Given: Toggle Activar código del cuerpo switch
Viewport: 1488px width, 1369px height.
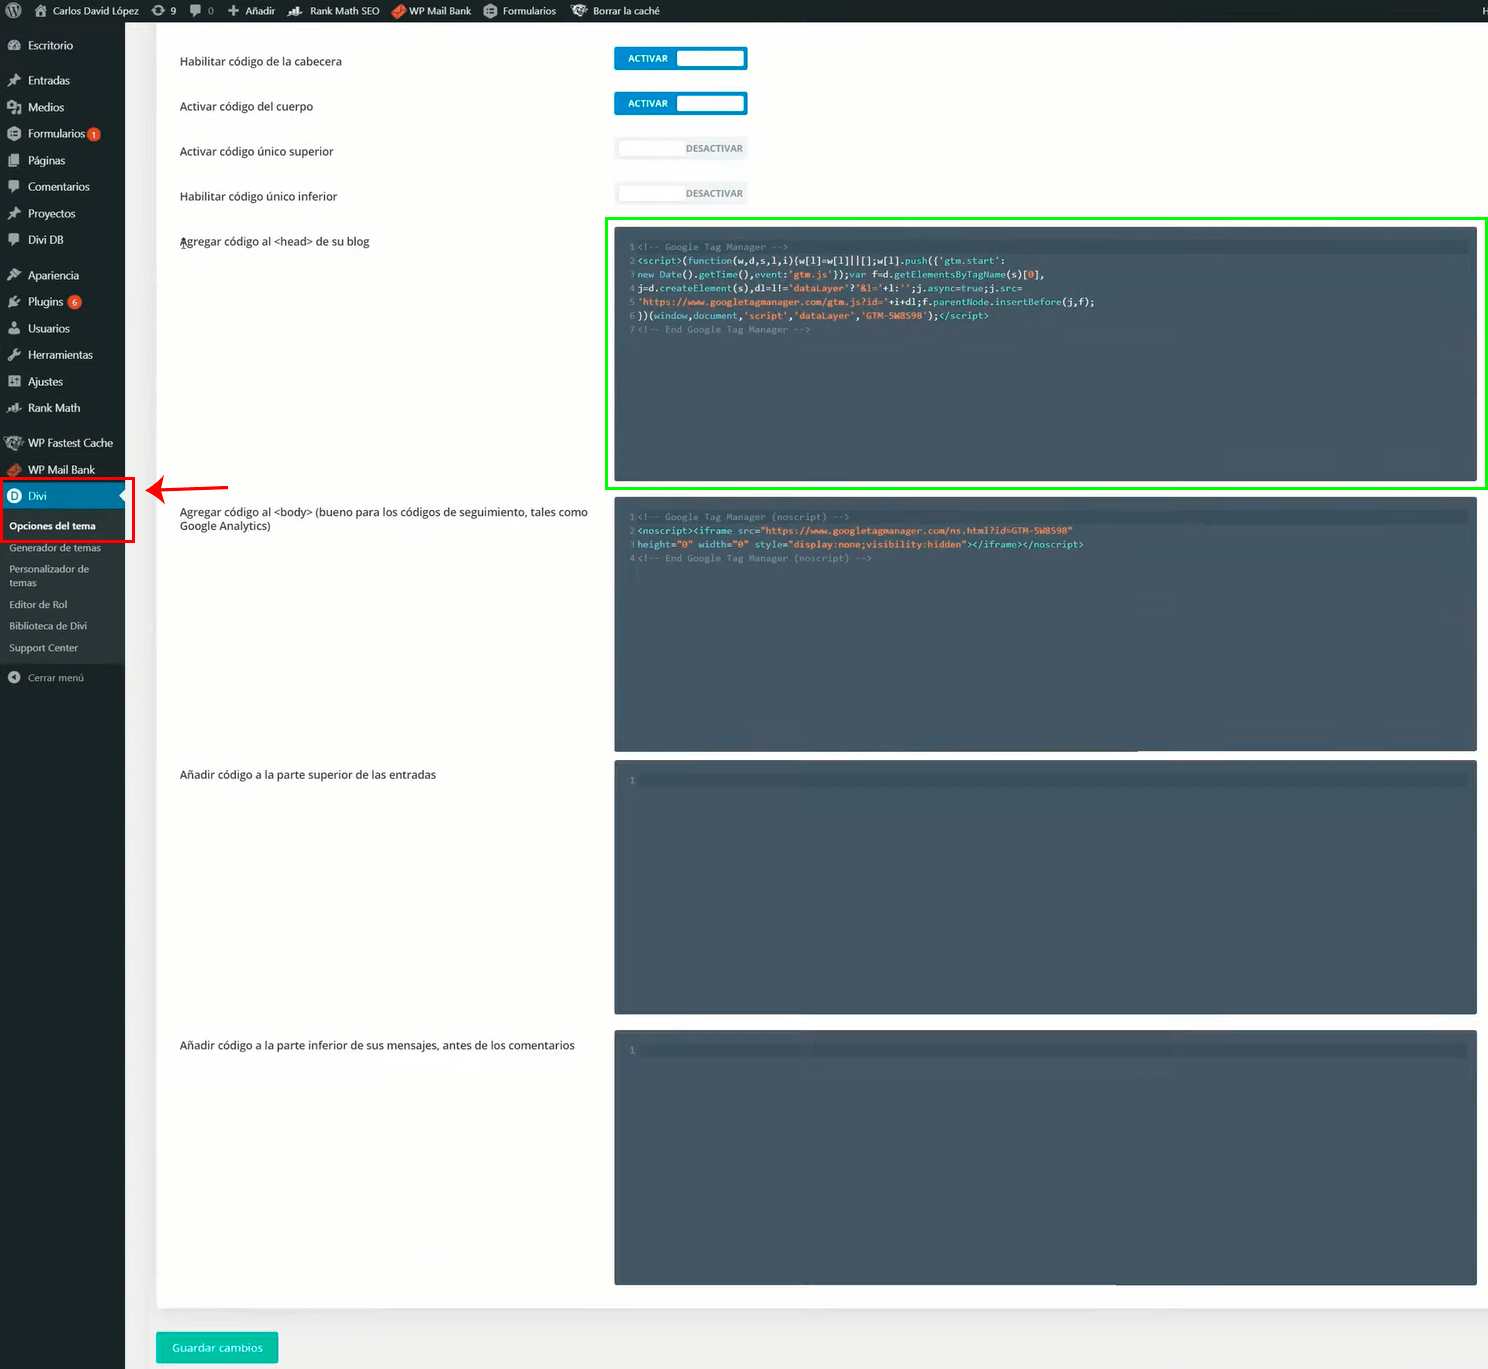Looking at the screenshot, I should point(681,104).
